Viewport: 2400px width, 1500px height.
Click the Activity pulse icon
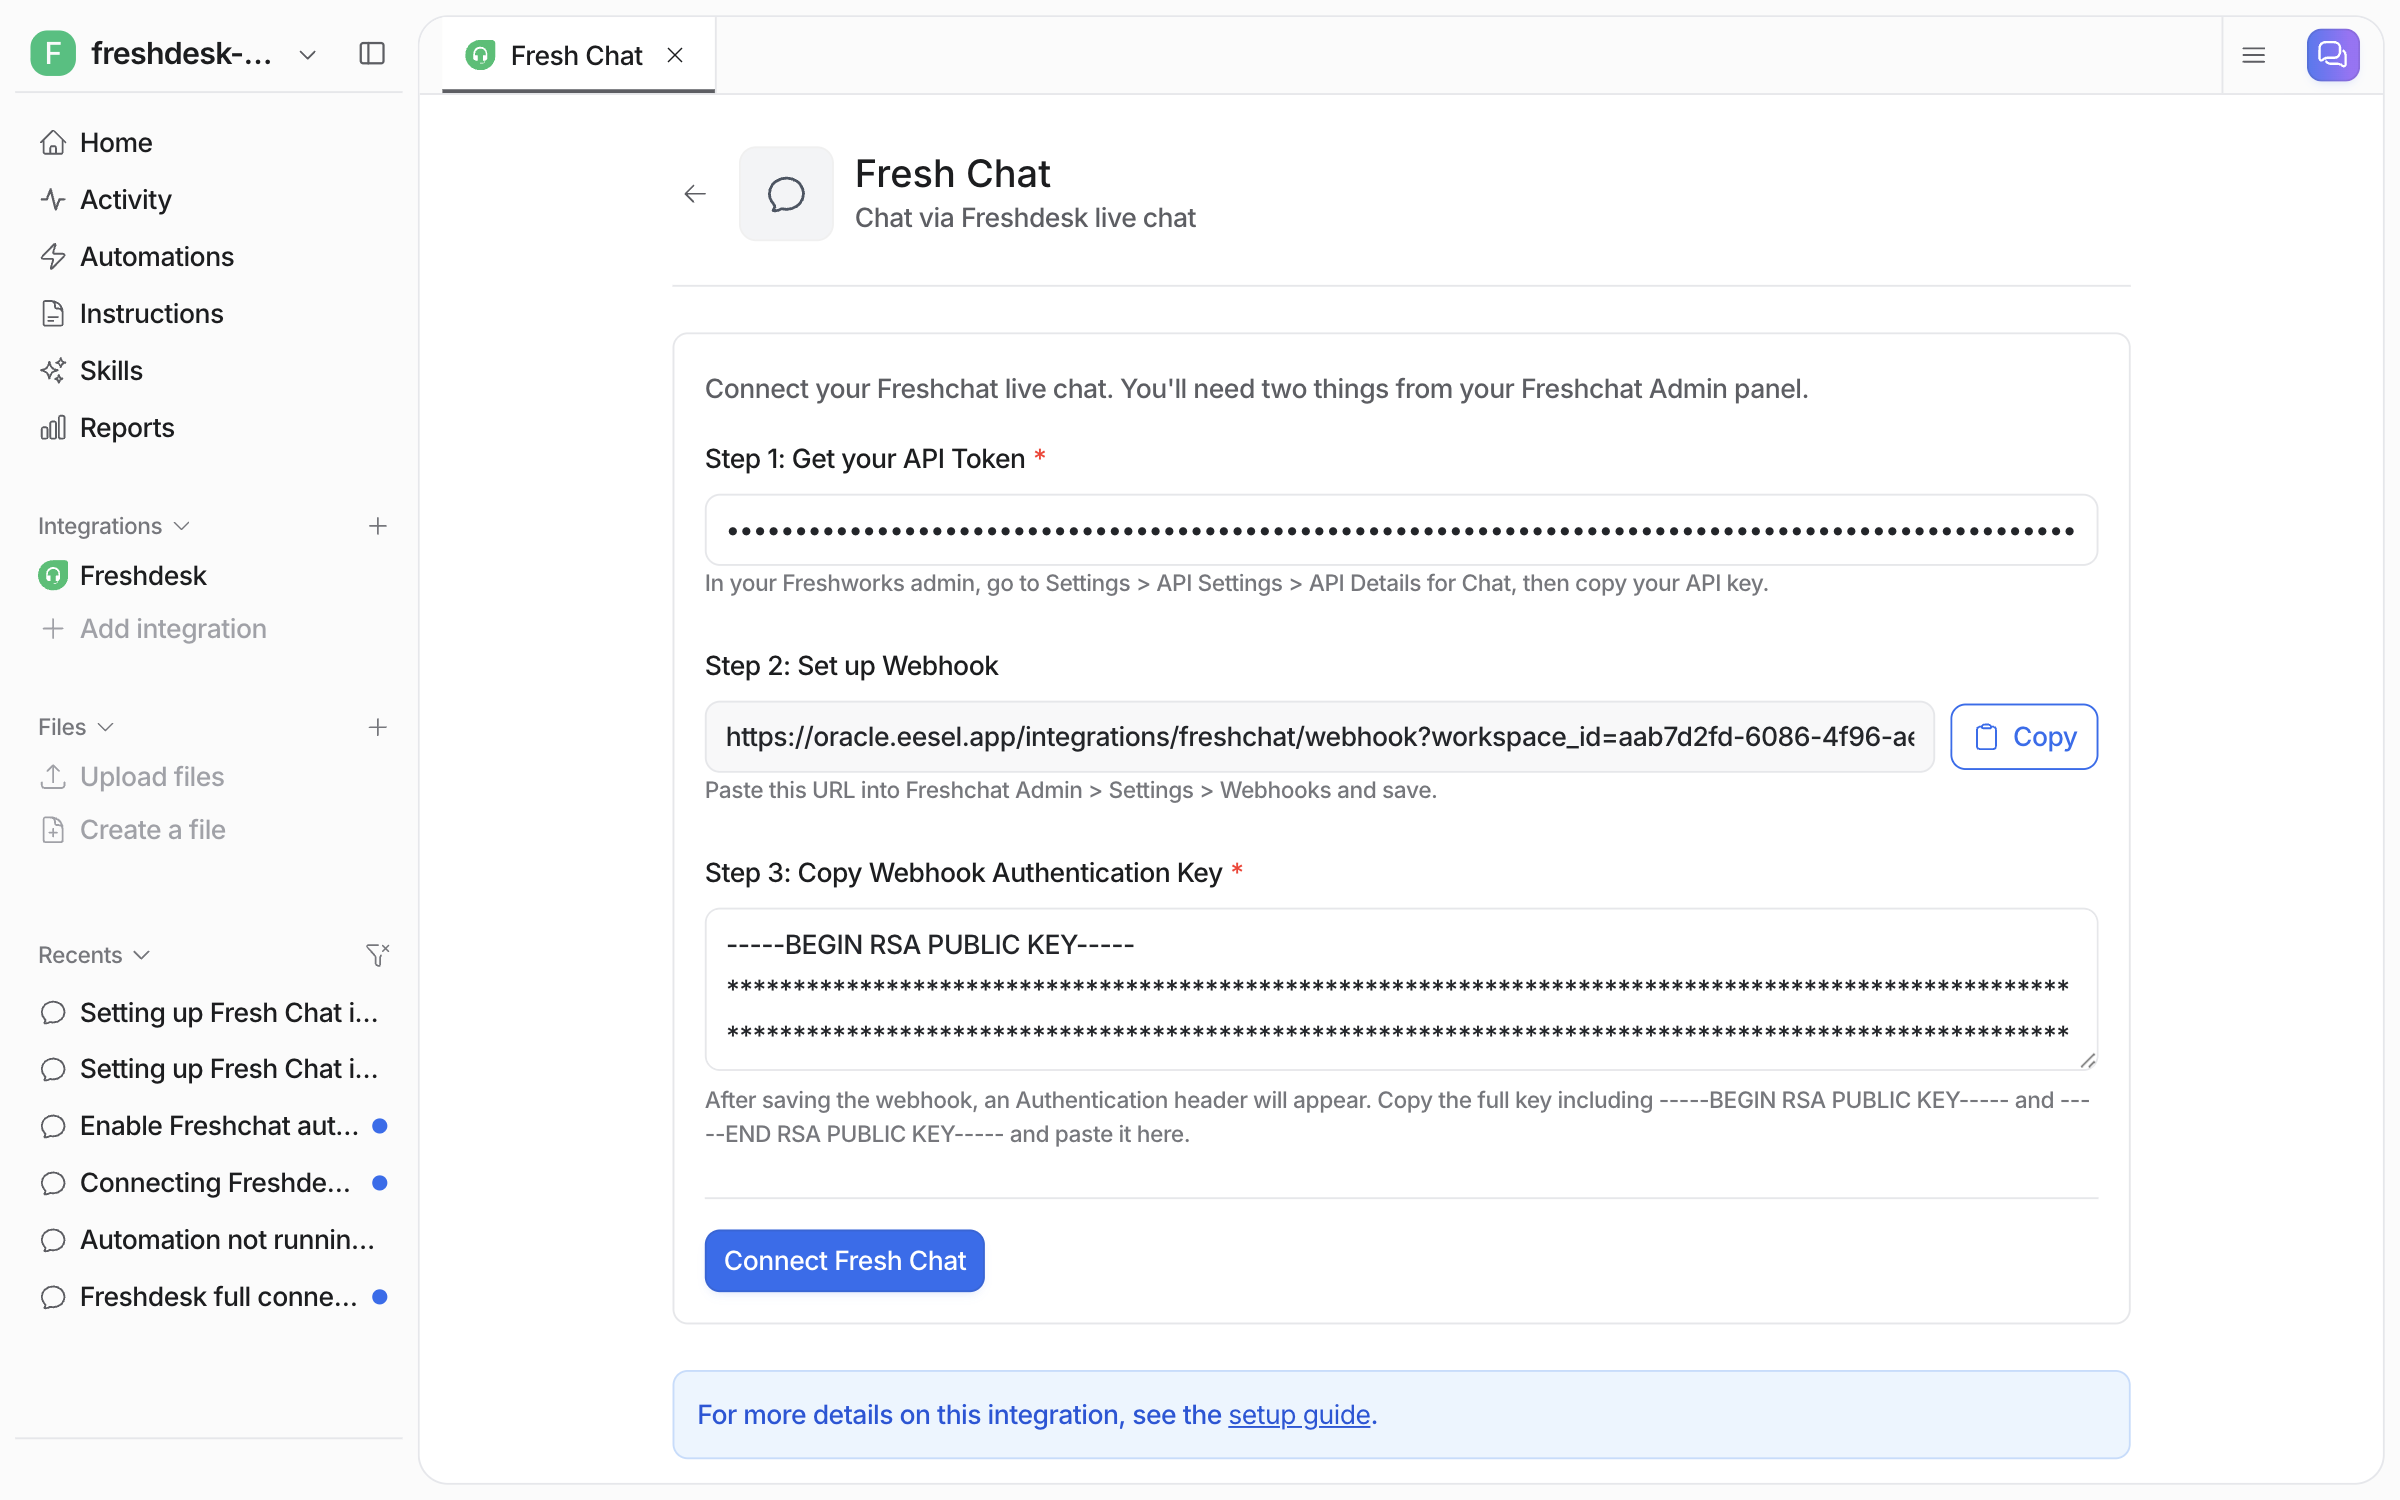(53, 199)
